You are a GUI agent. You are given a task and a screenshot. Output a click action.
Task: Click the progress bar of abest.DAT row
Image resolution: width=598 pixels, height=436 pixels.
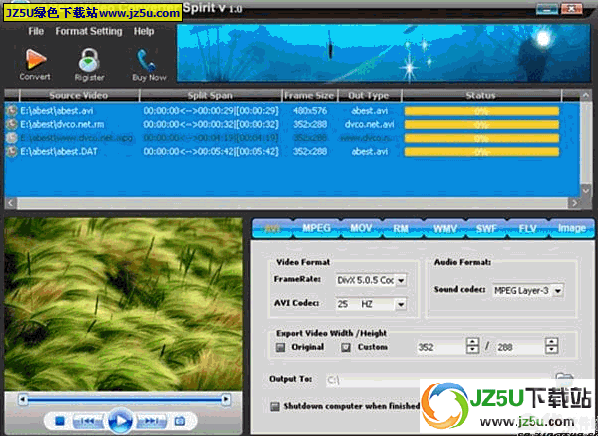click(x=482, y=152)
